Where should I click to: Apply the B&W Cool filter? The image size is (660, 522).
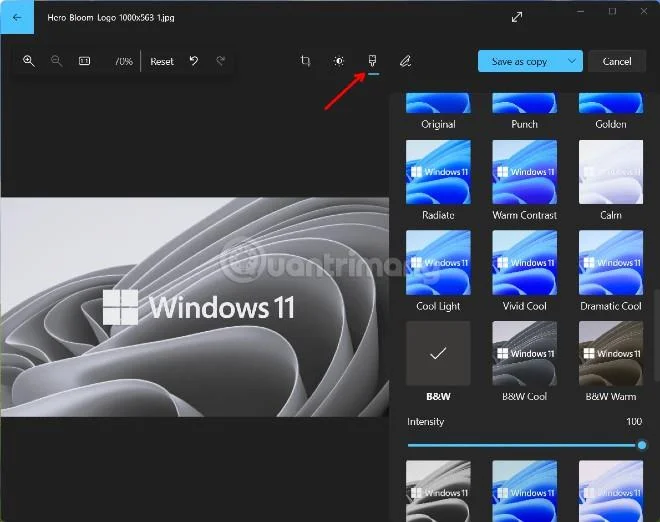click(x=524, y=353)
